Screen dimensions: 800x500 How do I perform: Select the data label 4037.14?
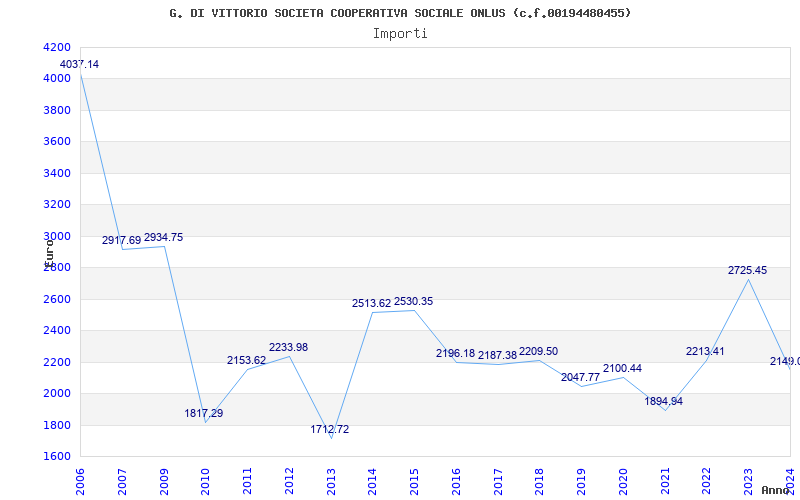(x=79, y=65)
